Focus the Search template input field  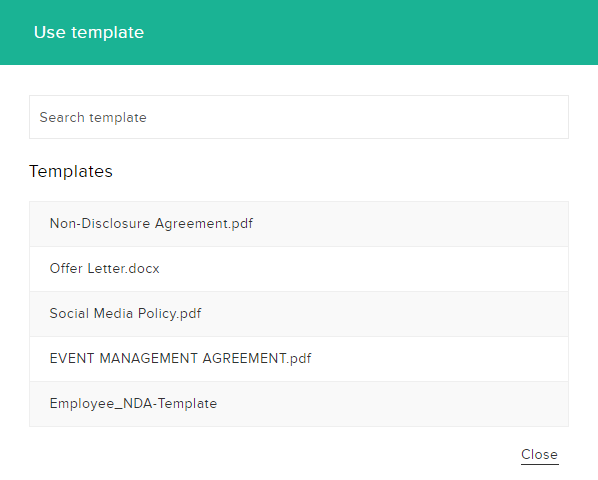point(299,117)
